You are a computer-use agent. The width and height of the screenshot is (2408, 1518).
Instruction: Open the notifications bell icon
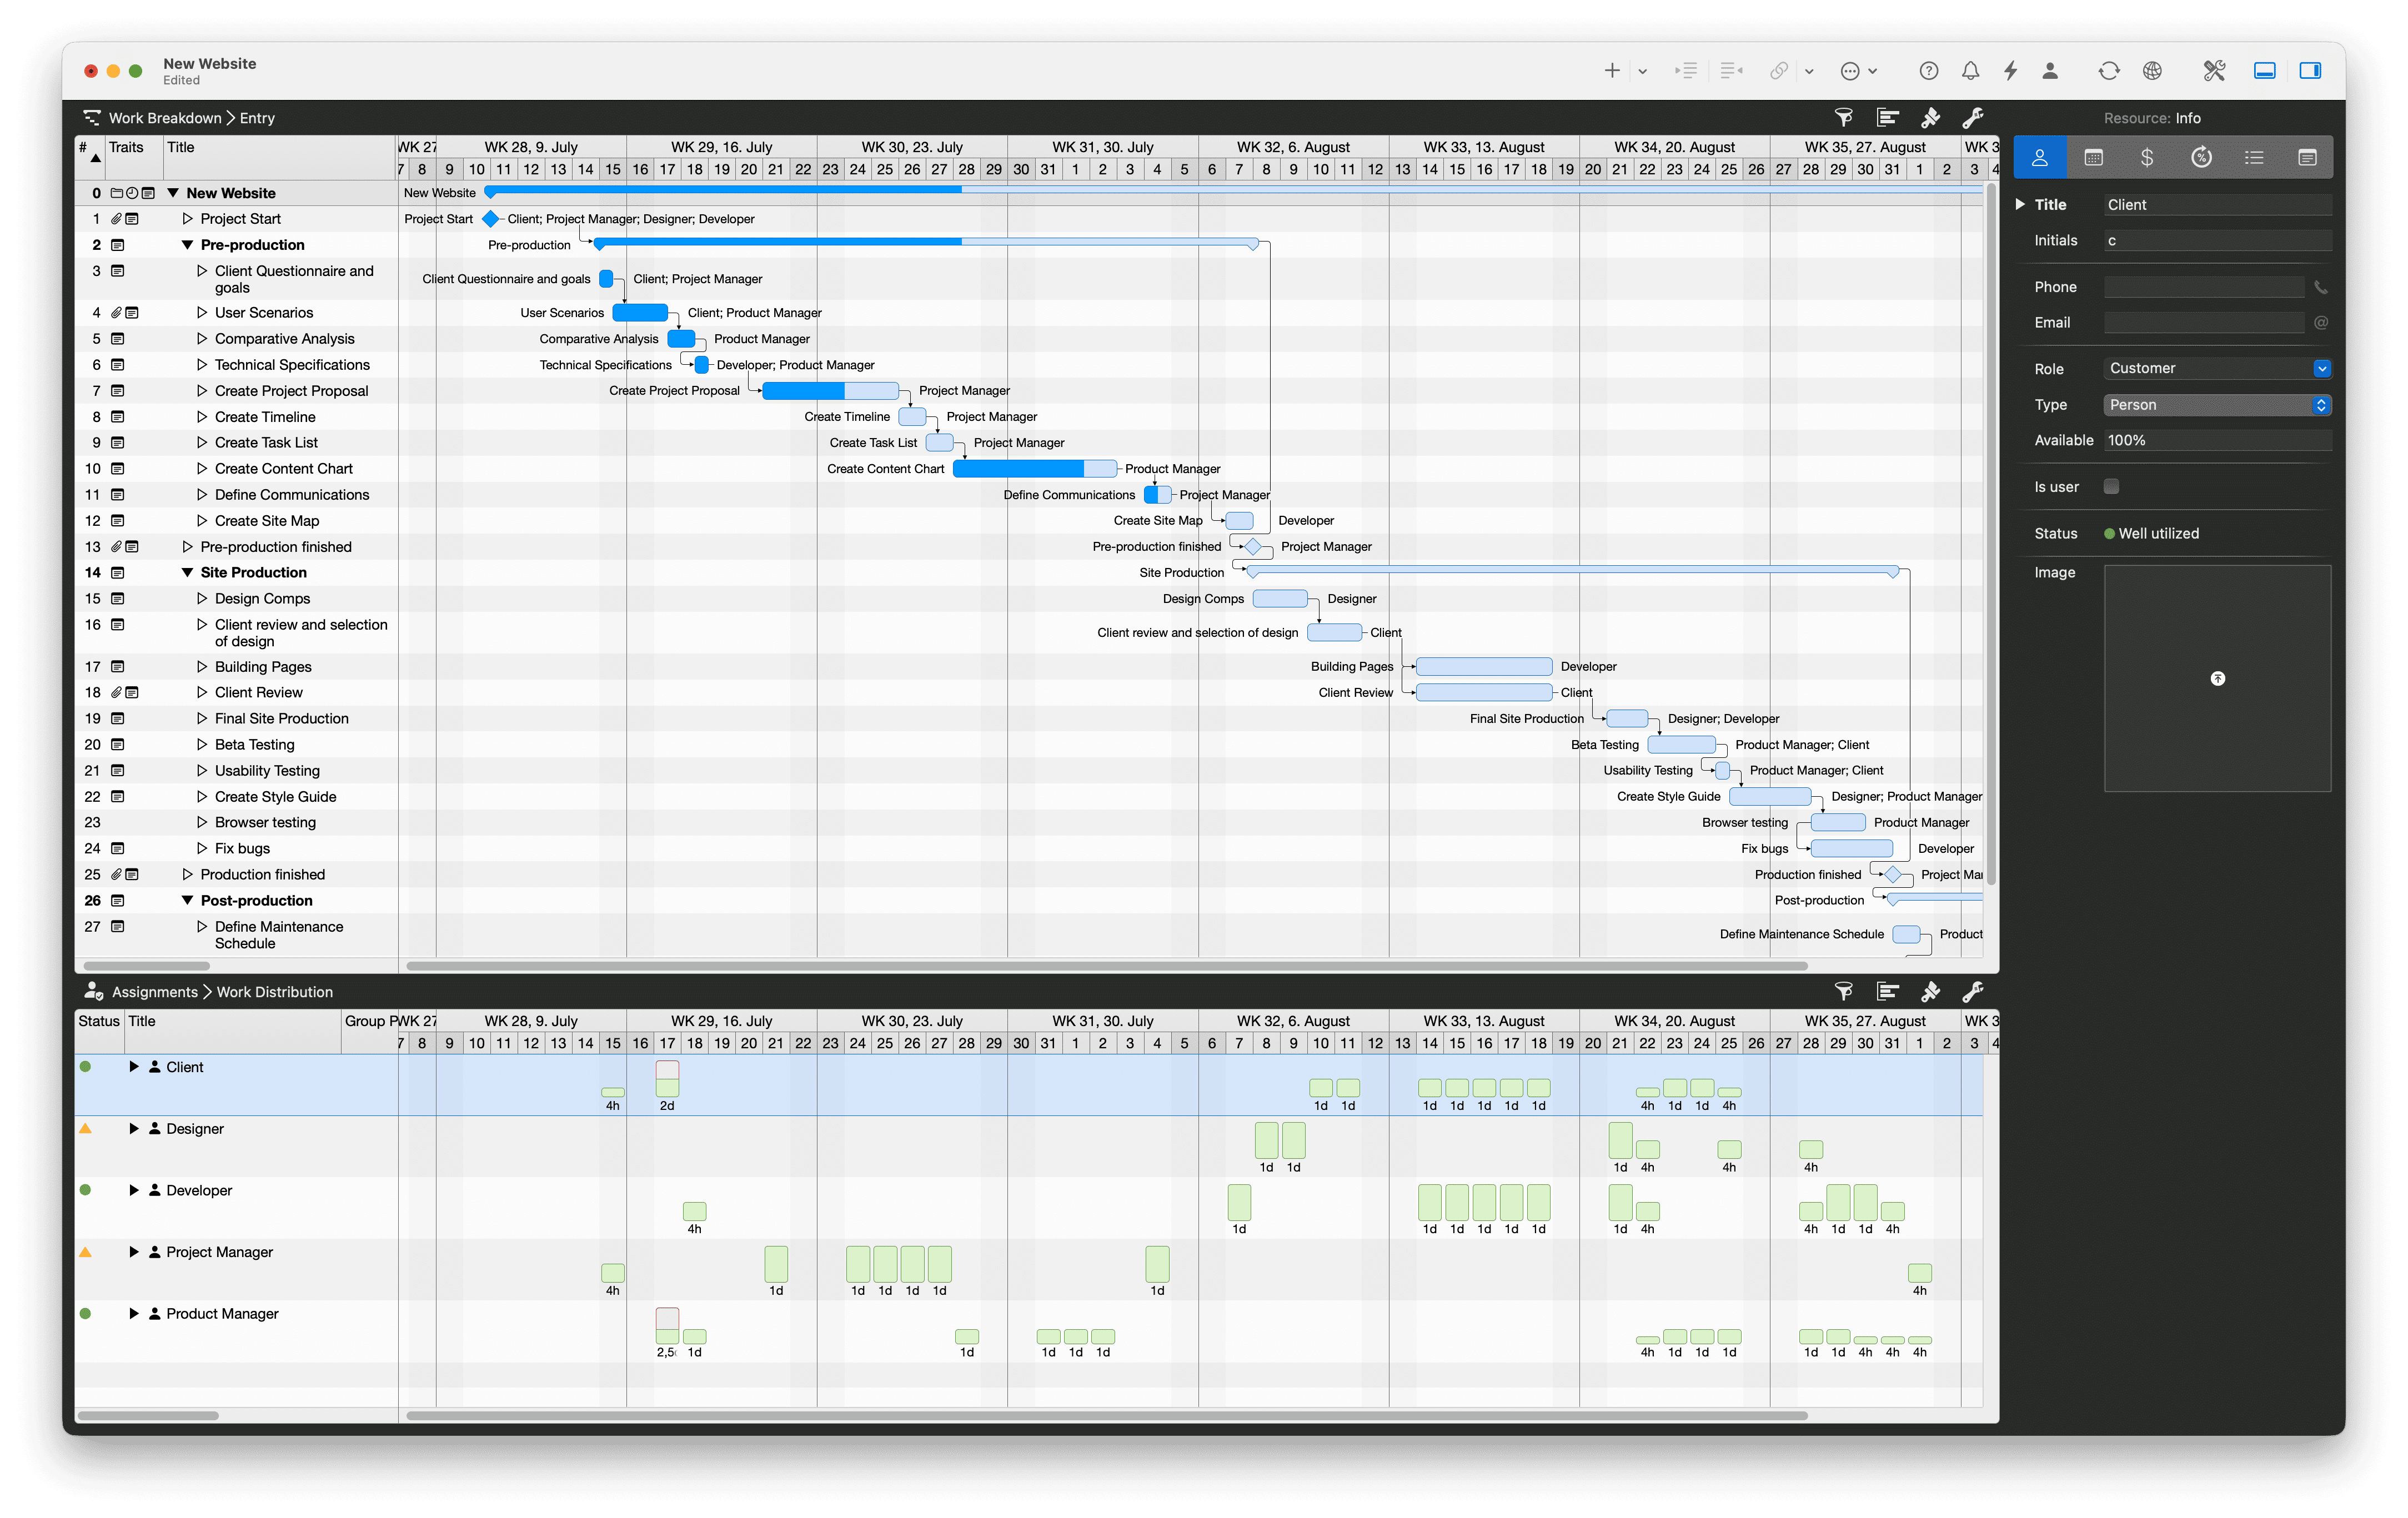coord(1970,71)
